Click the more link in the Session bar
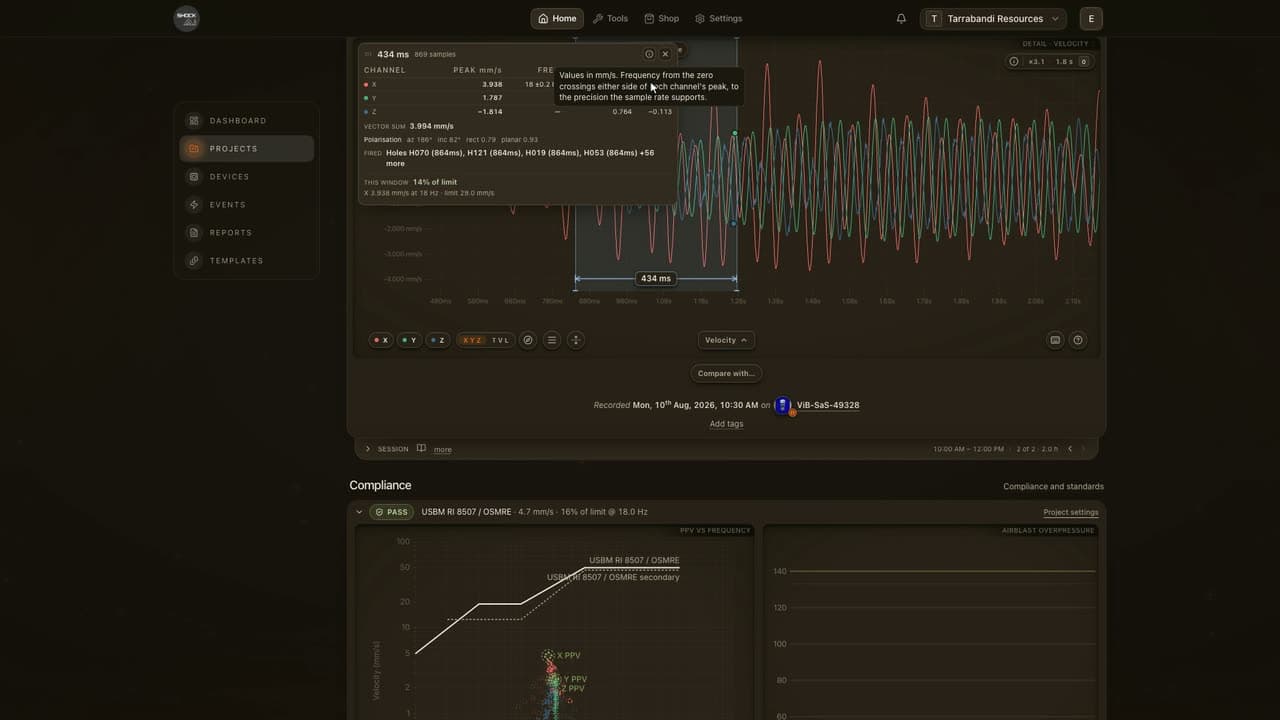Image resolution: width=1280 pixels, height=720 pixels. 443,450
